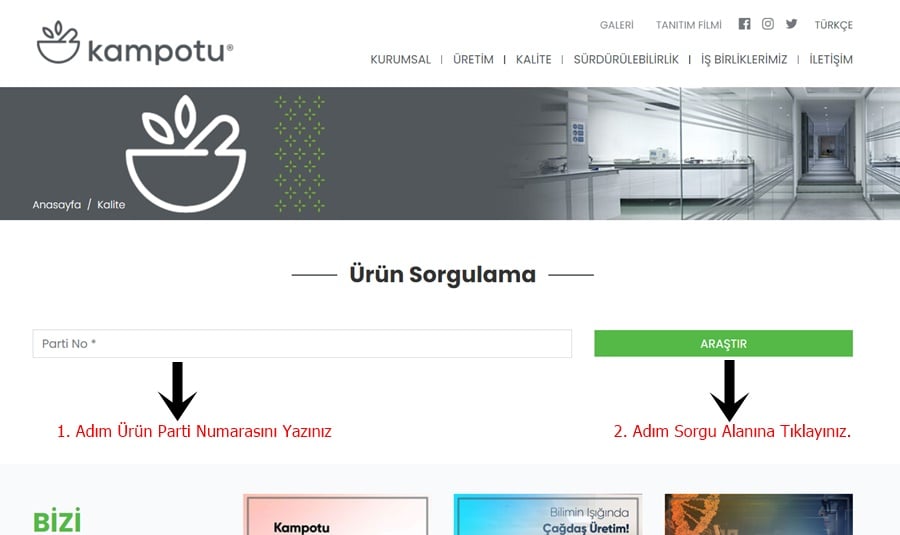This screenshot has width=900, height=535.
Task: Focus the Parti No input field
Action: (302, 344)
